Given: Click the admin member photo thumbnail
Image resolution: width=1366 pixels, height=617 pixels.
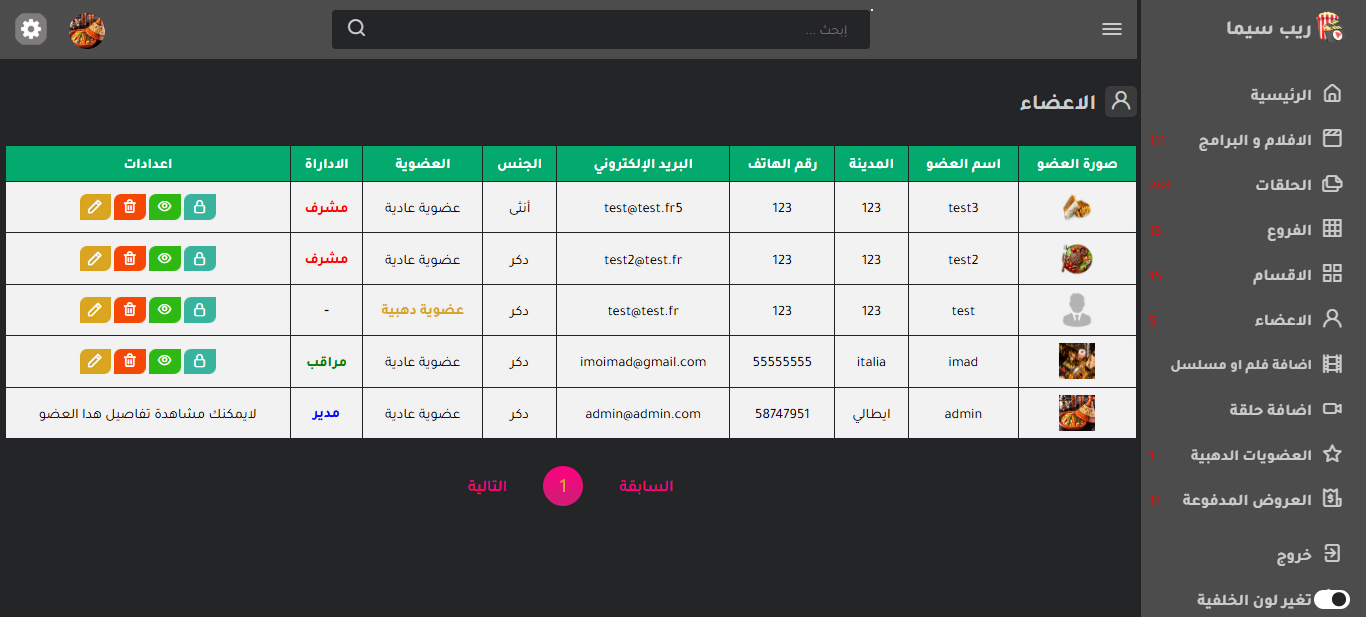Looking at the screenshot, I should [1076, 413].
